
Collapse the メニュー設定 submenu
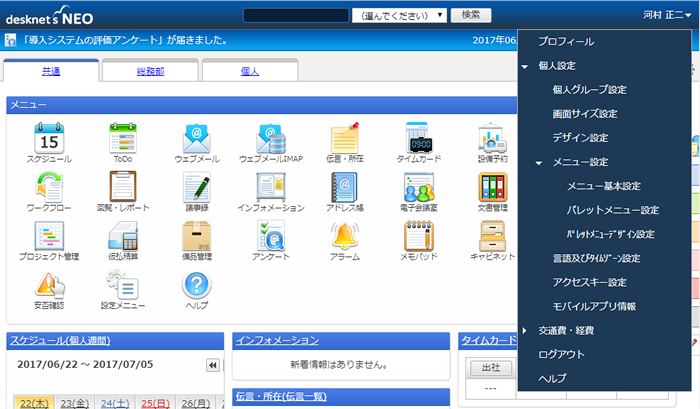coord(539,162)
